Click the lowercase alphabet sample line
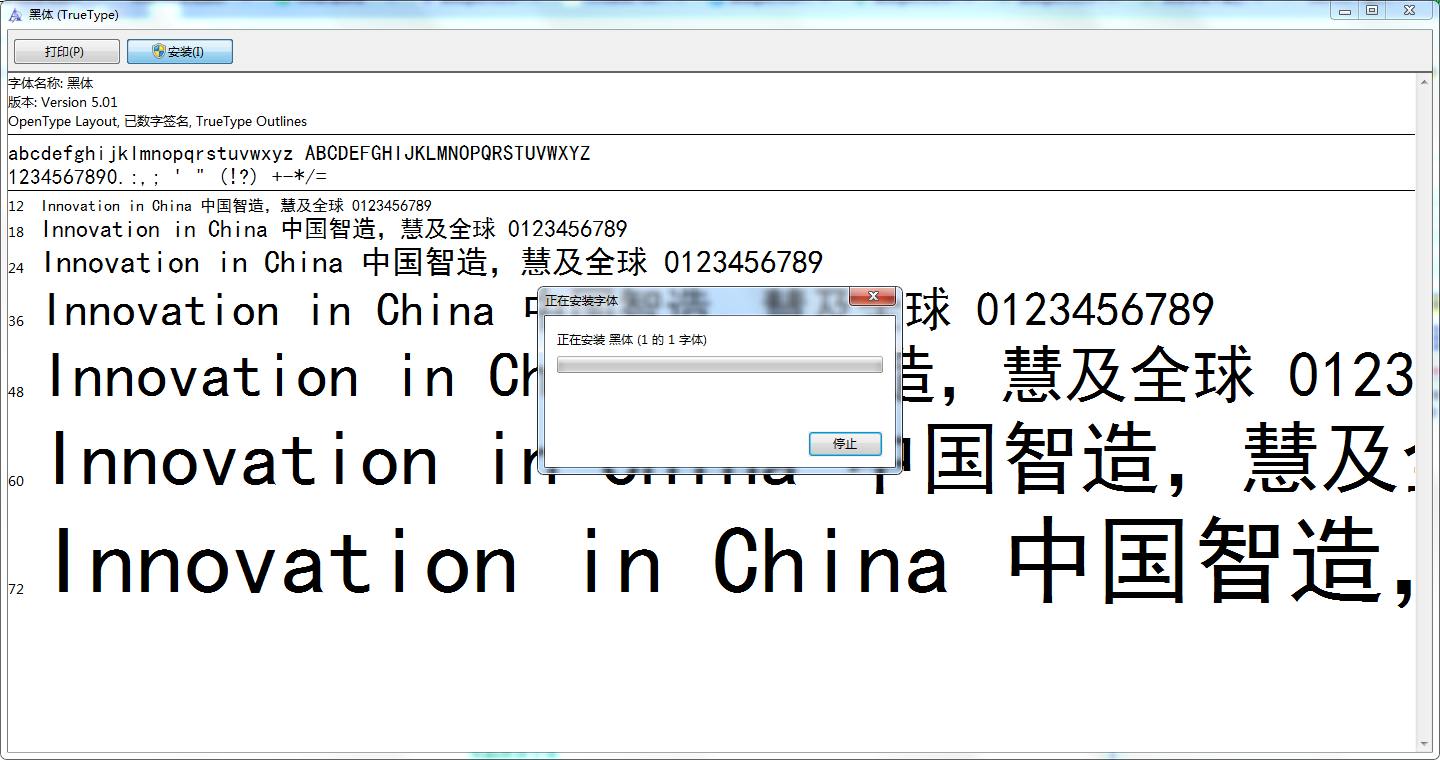The width and height of the screenshot is (1440, 760). click(x=150, y=153)
